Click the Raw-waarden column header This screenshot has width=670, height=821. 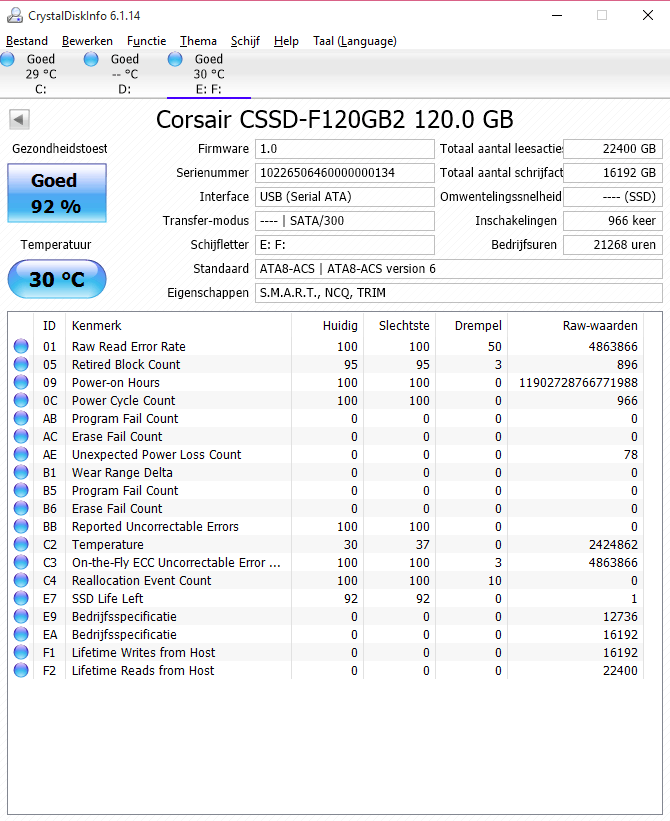pos(576,326)
